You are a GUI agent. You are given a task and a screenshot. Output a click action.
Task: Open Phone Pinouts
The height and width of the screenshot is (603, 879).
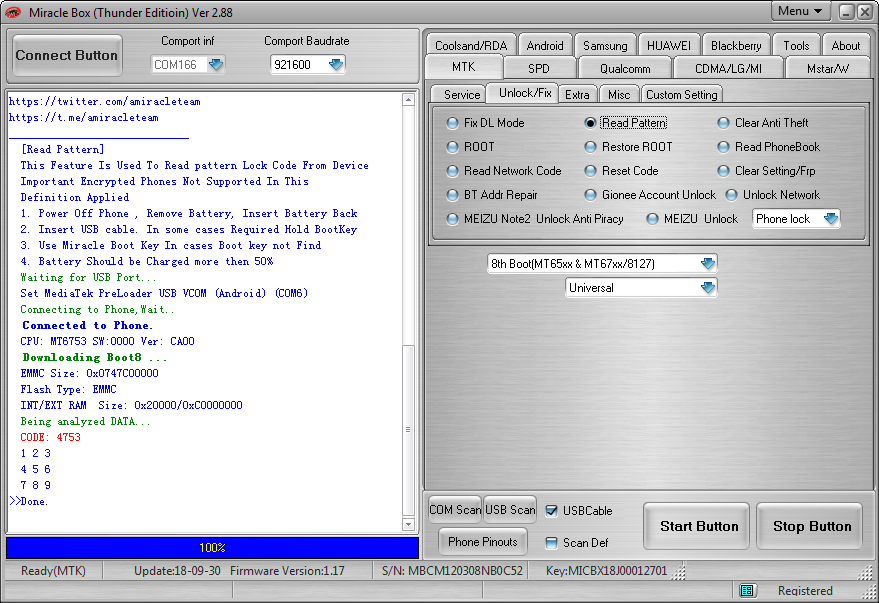coord(483,541)
